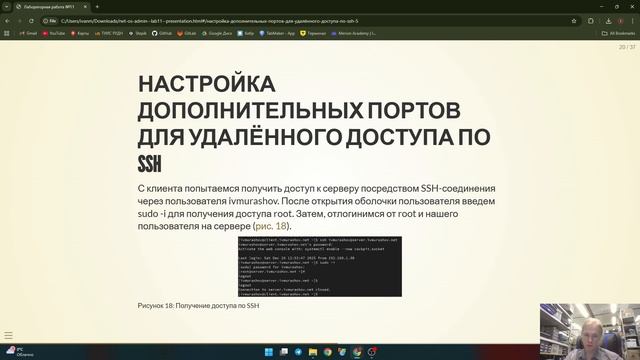The image size is (640, 360).
Task: Expand the tab search dropdown arrow
Action: 7,7
